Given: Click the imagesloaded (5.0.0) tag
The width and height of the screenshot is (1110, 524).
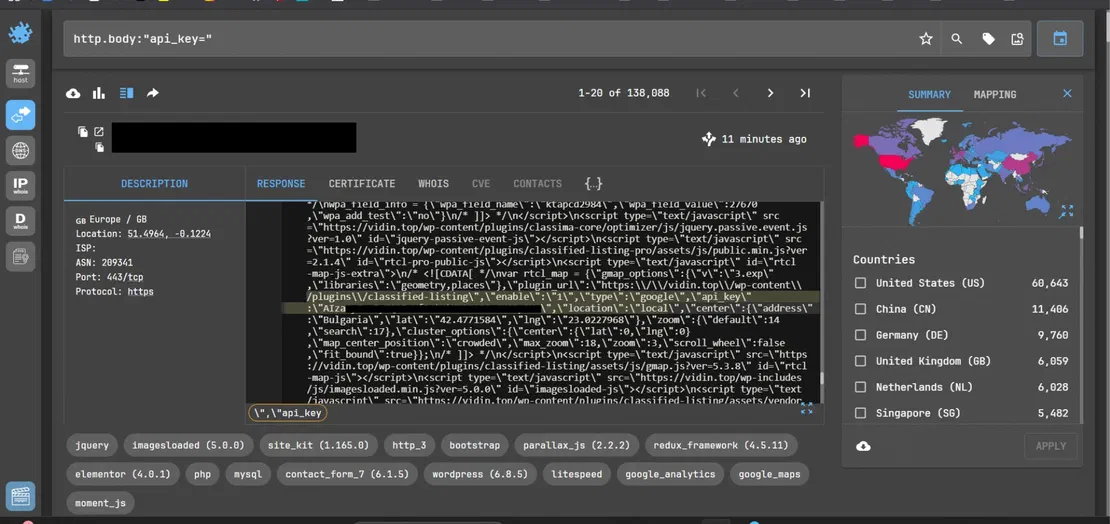Looking at the screenshot, I should [188, 445].
